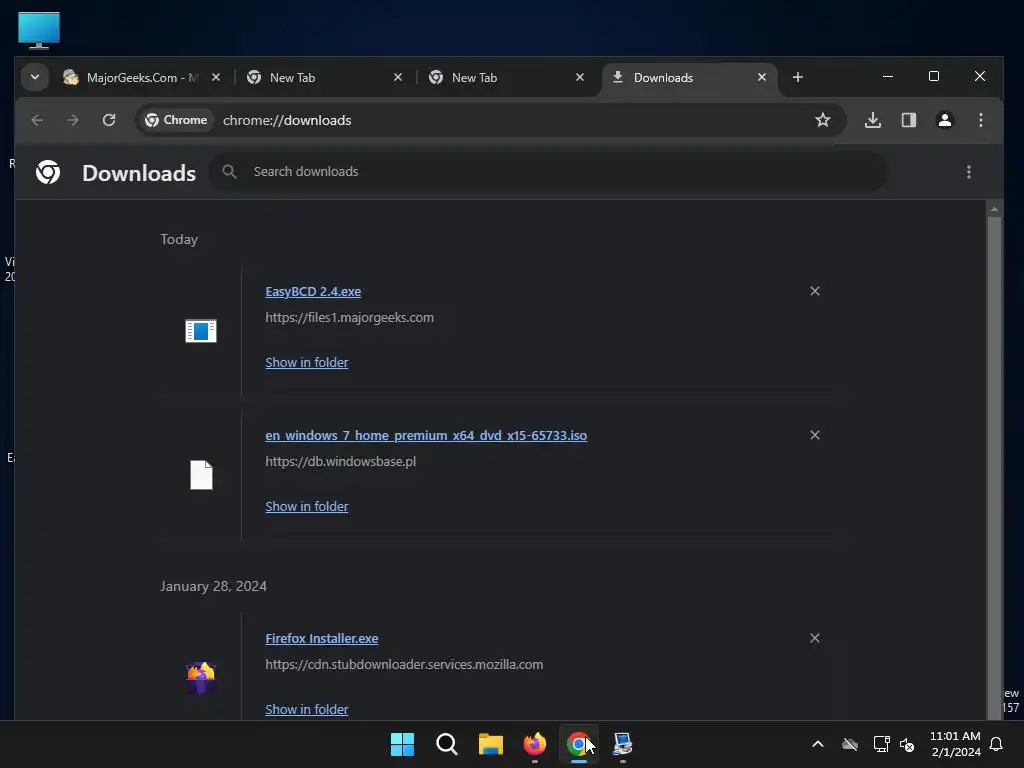Image resolution: width=1024 pixels, height=768 pixels.
Task: Remove the Windows 7 ISO from list
Action: coord(814,435)
